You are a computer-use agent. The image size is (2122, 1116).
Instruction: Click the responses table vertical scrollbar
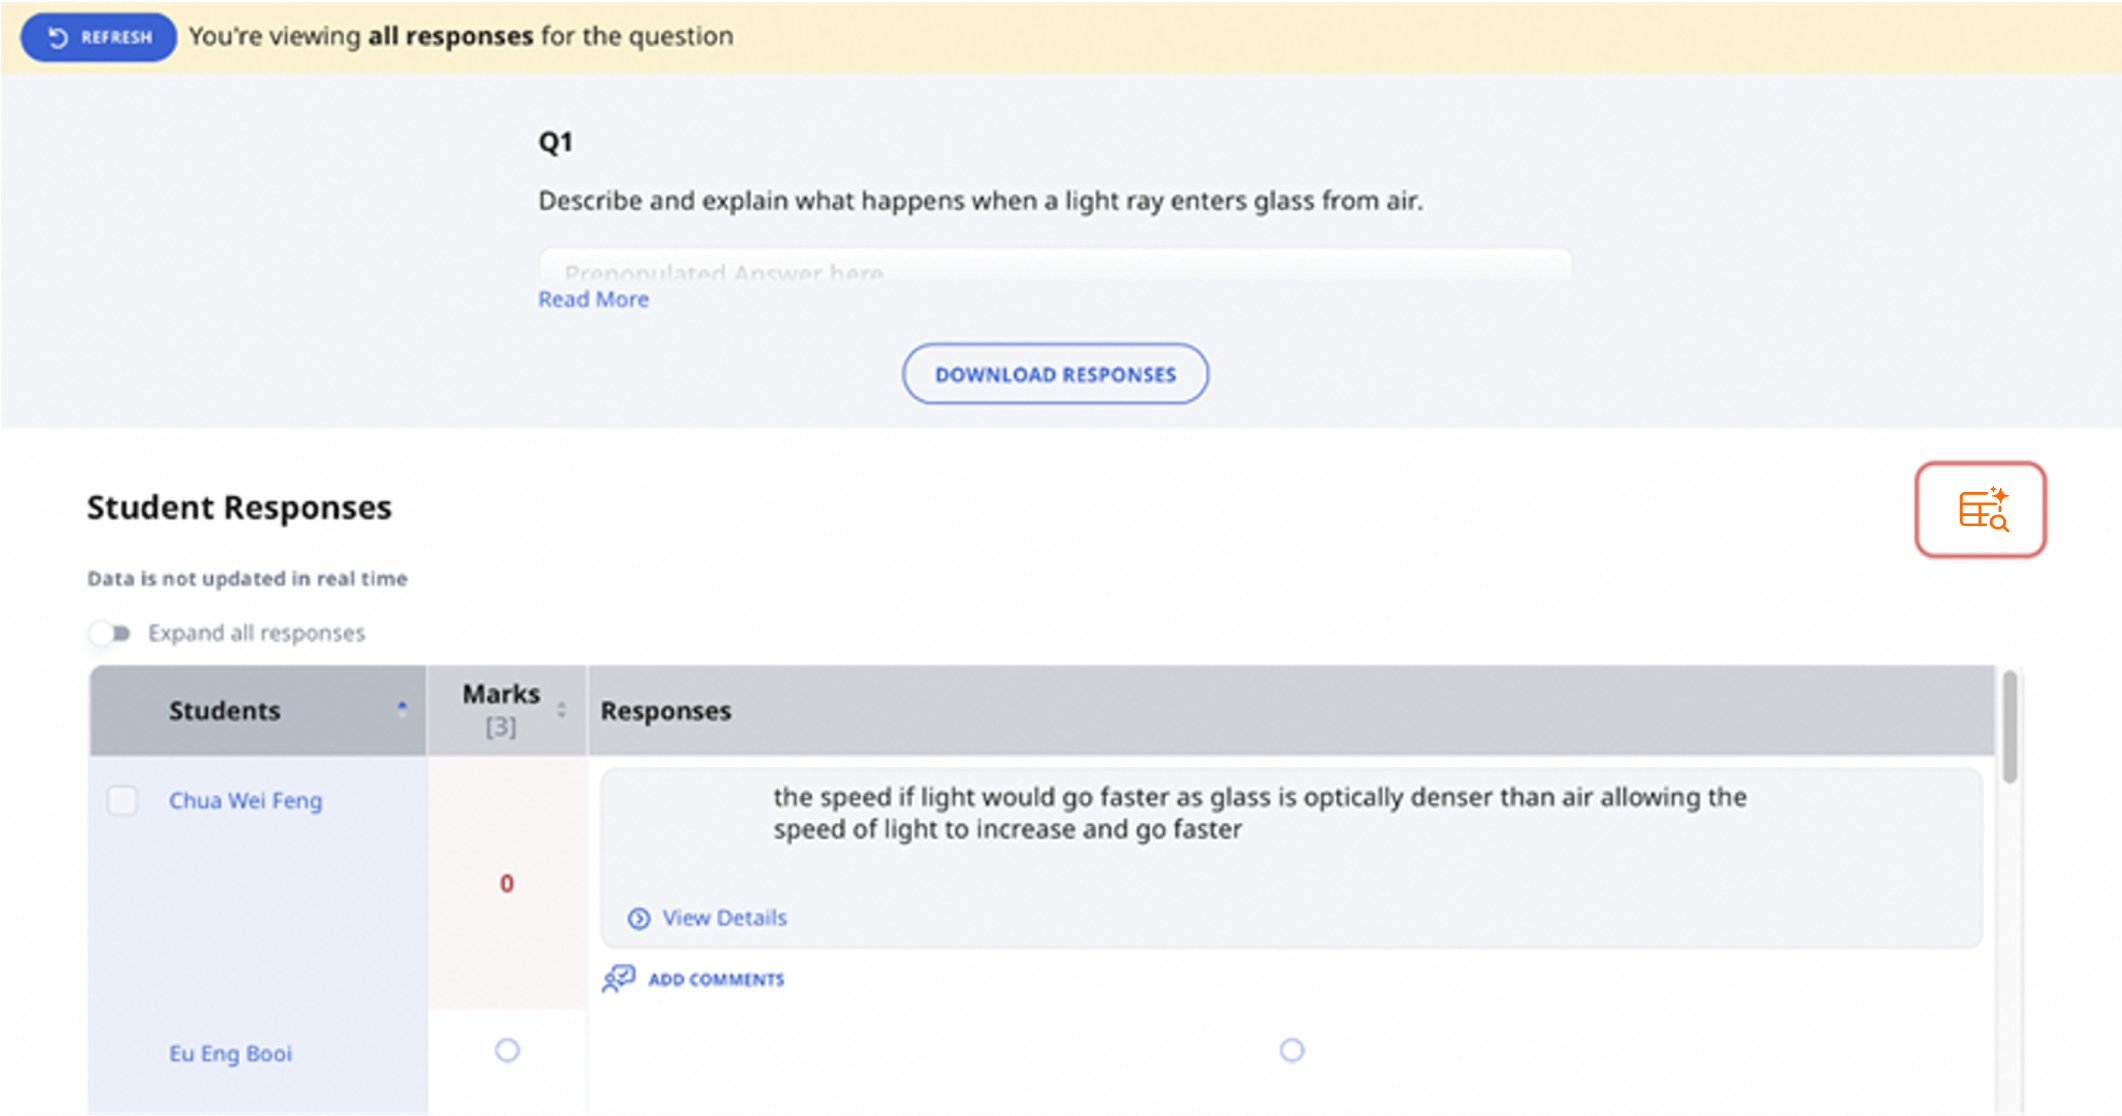coord(2009,727)
